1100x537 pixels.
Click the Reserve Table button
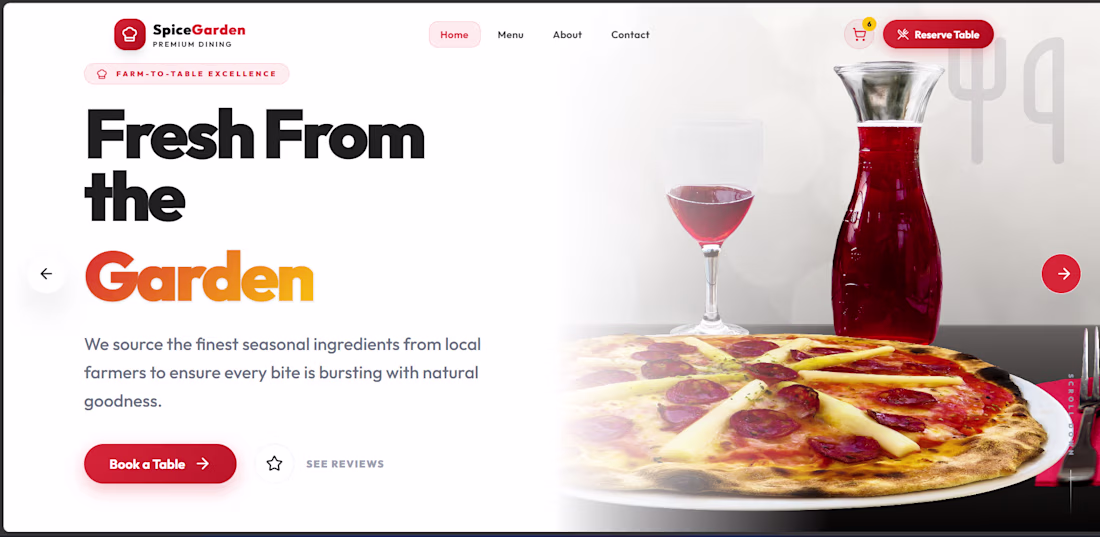tap(938, 34)
